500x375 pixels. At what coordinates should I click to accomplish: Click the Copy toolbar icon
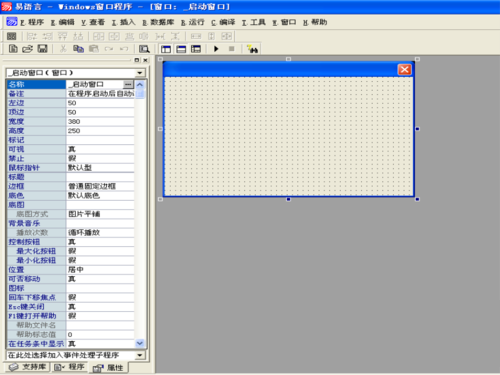78,49
